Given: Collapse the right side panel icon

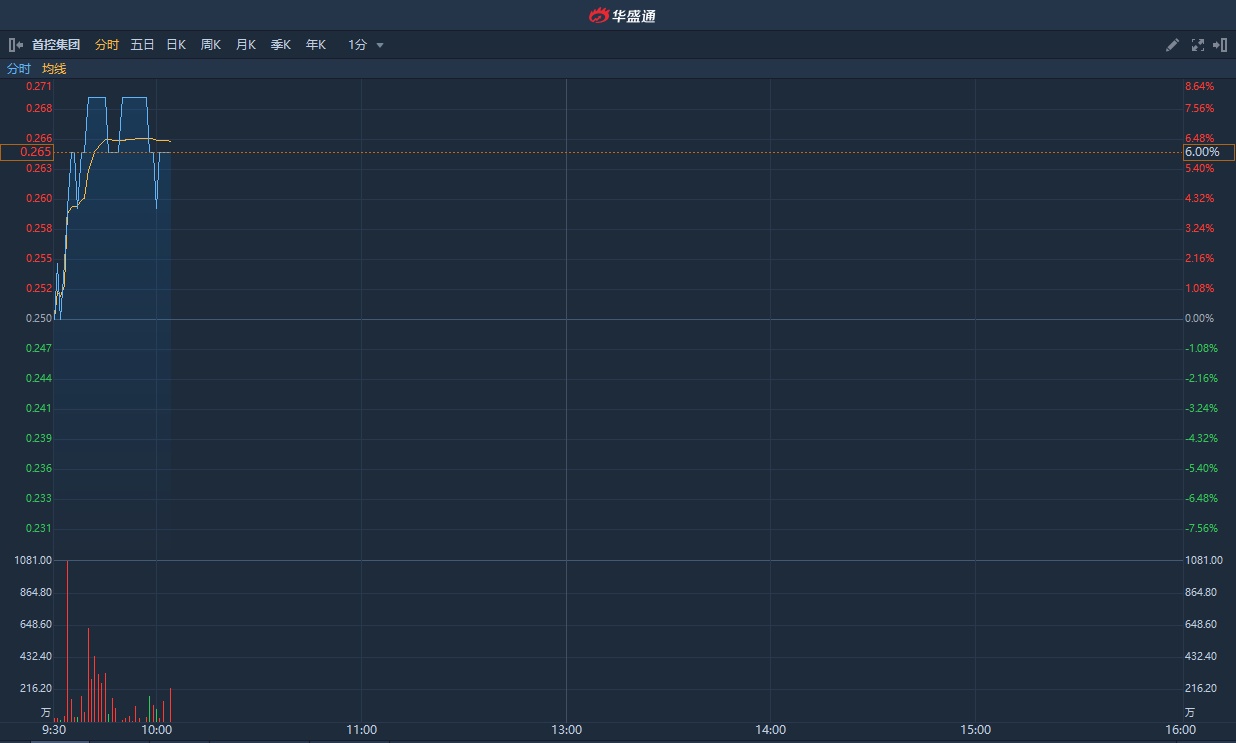Looking at the screenshot, I should (1220, 45).
